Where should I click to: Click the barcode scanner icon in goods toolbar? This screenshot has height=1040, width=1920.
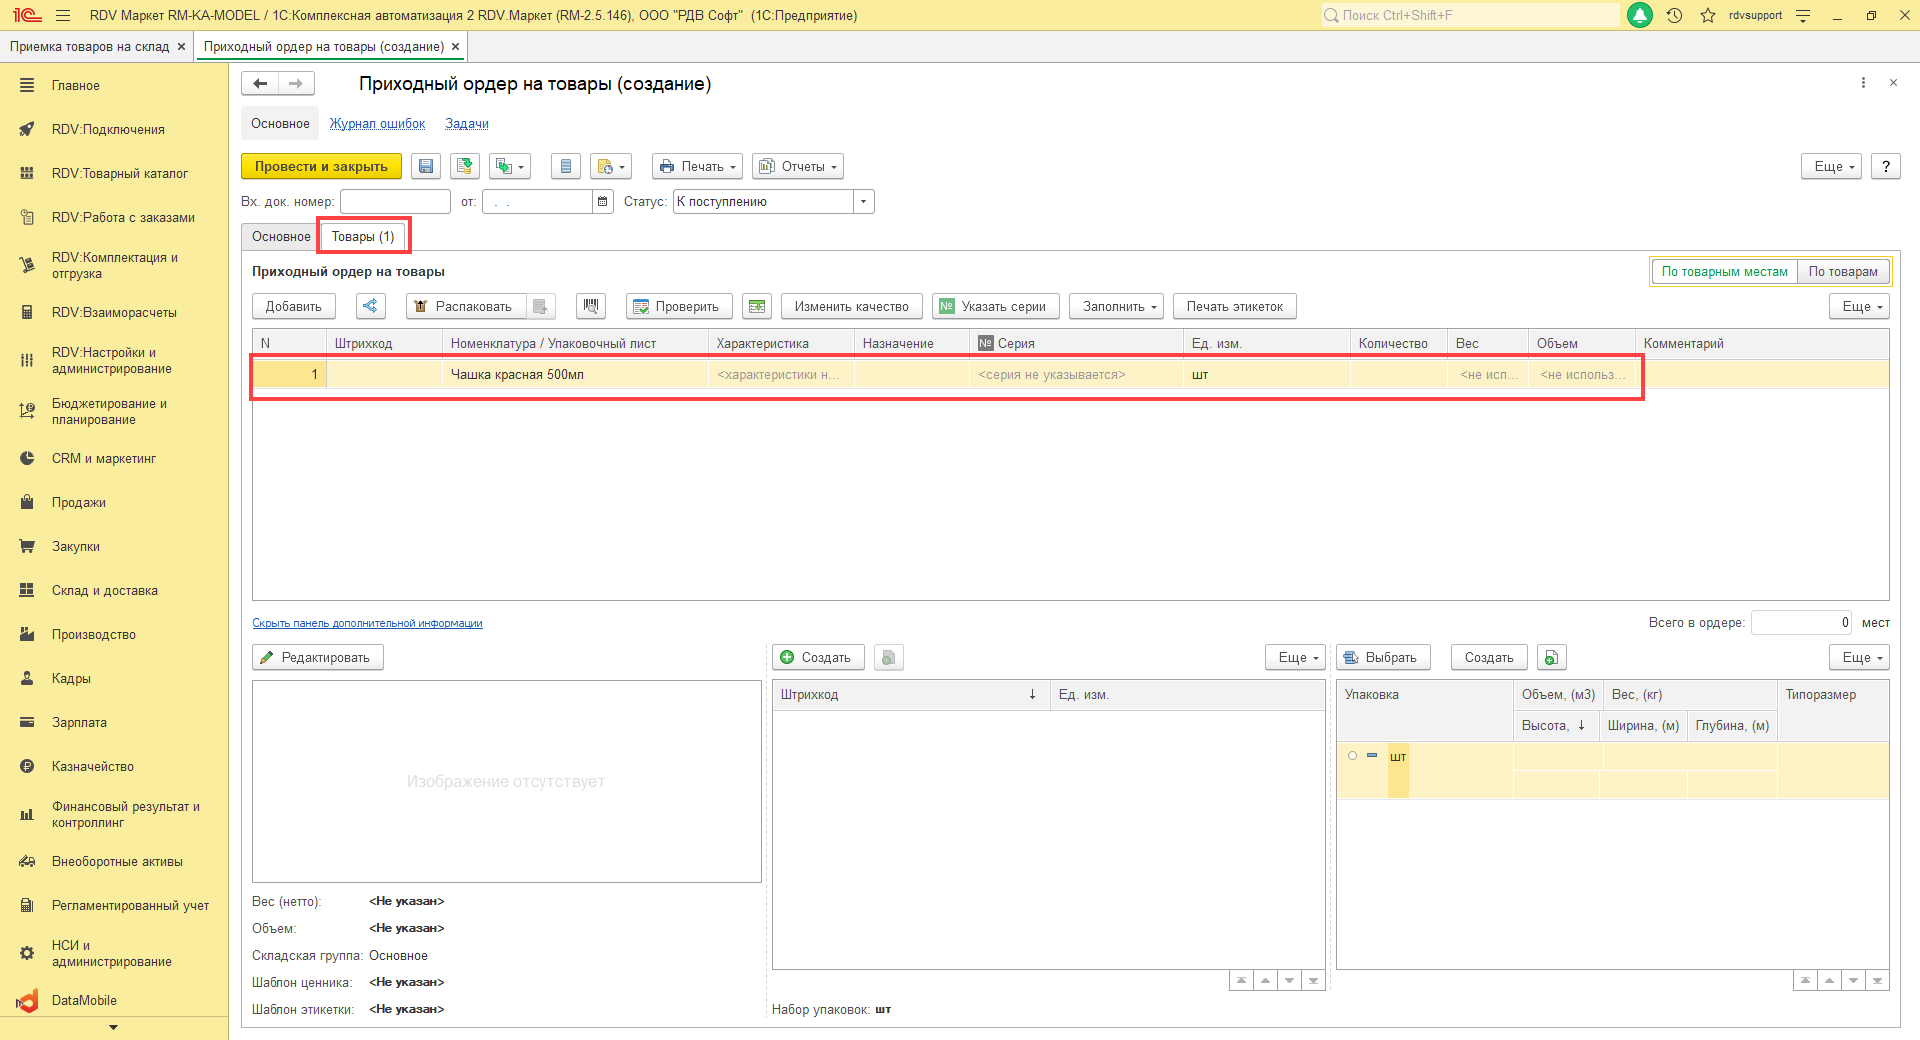coord(591,306)
